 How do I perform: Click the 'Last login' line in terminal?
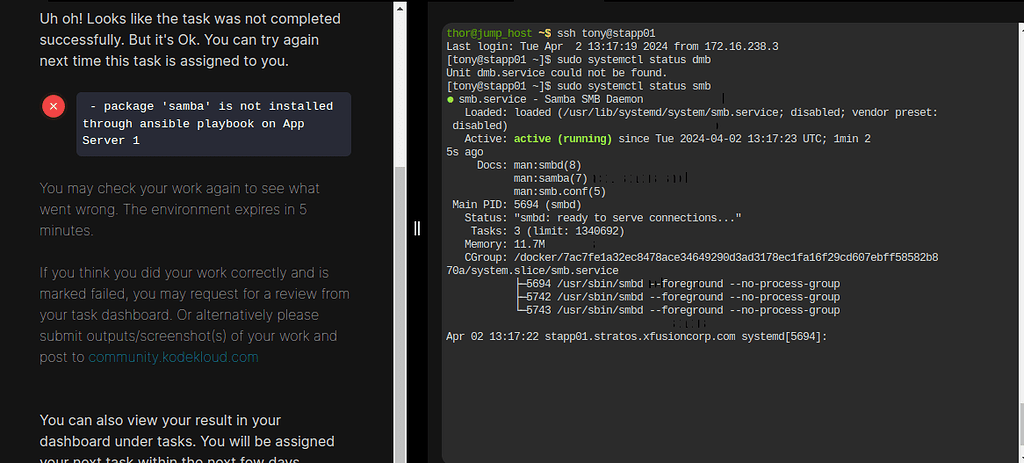603,47
